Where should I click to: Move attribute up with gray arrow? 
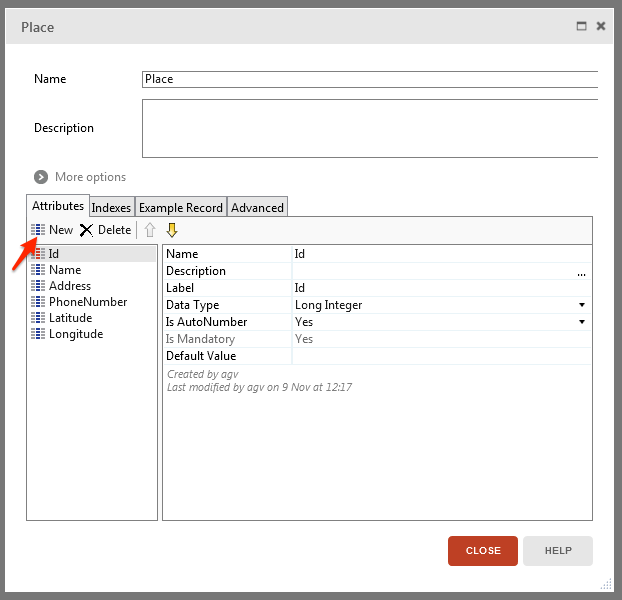click(x=150, y=230)
